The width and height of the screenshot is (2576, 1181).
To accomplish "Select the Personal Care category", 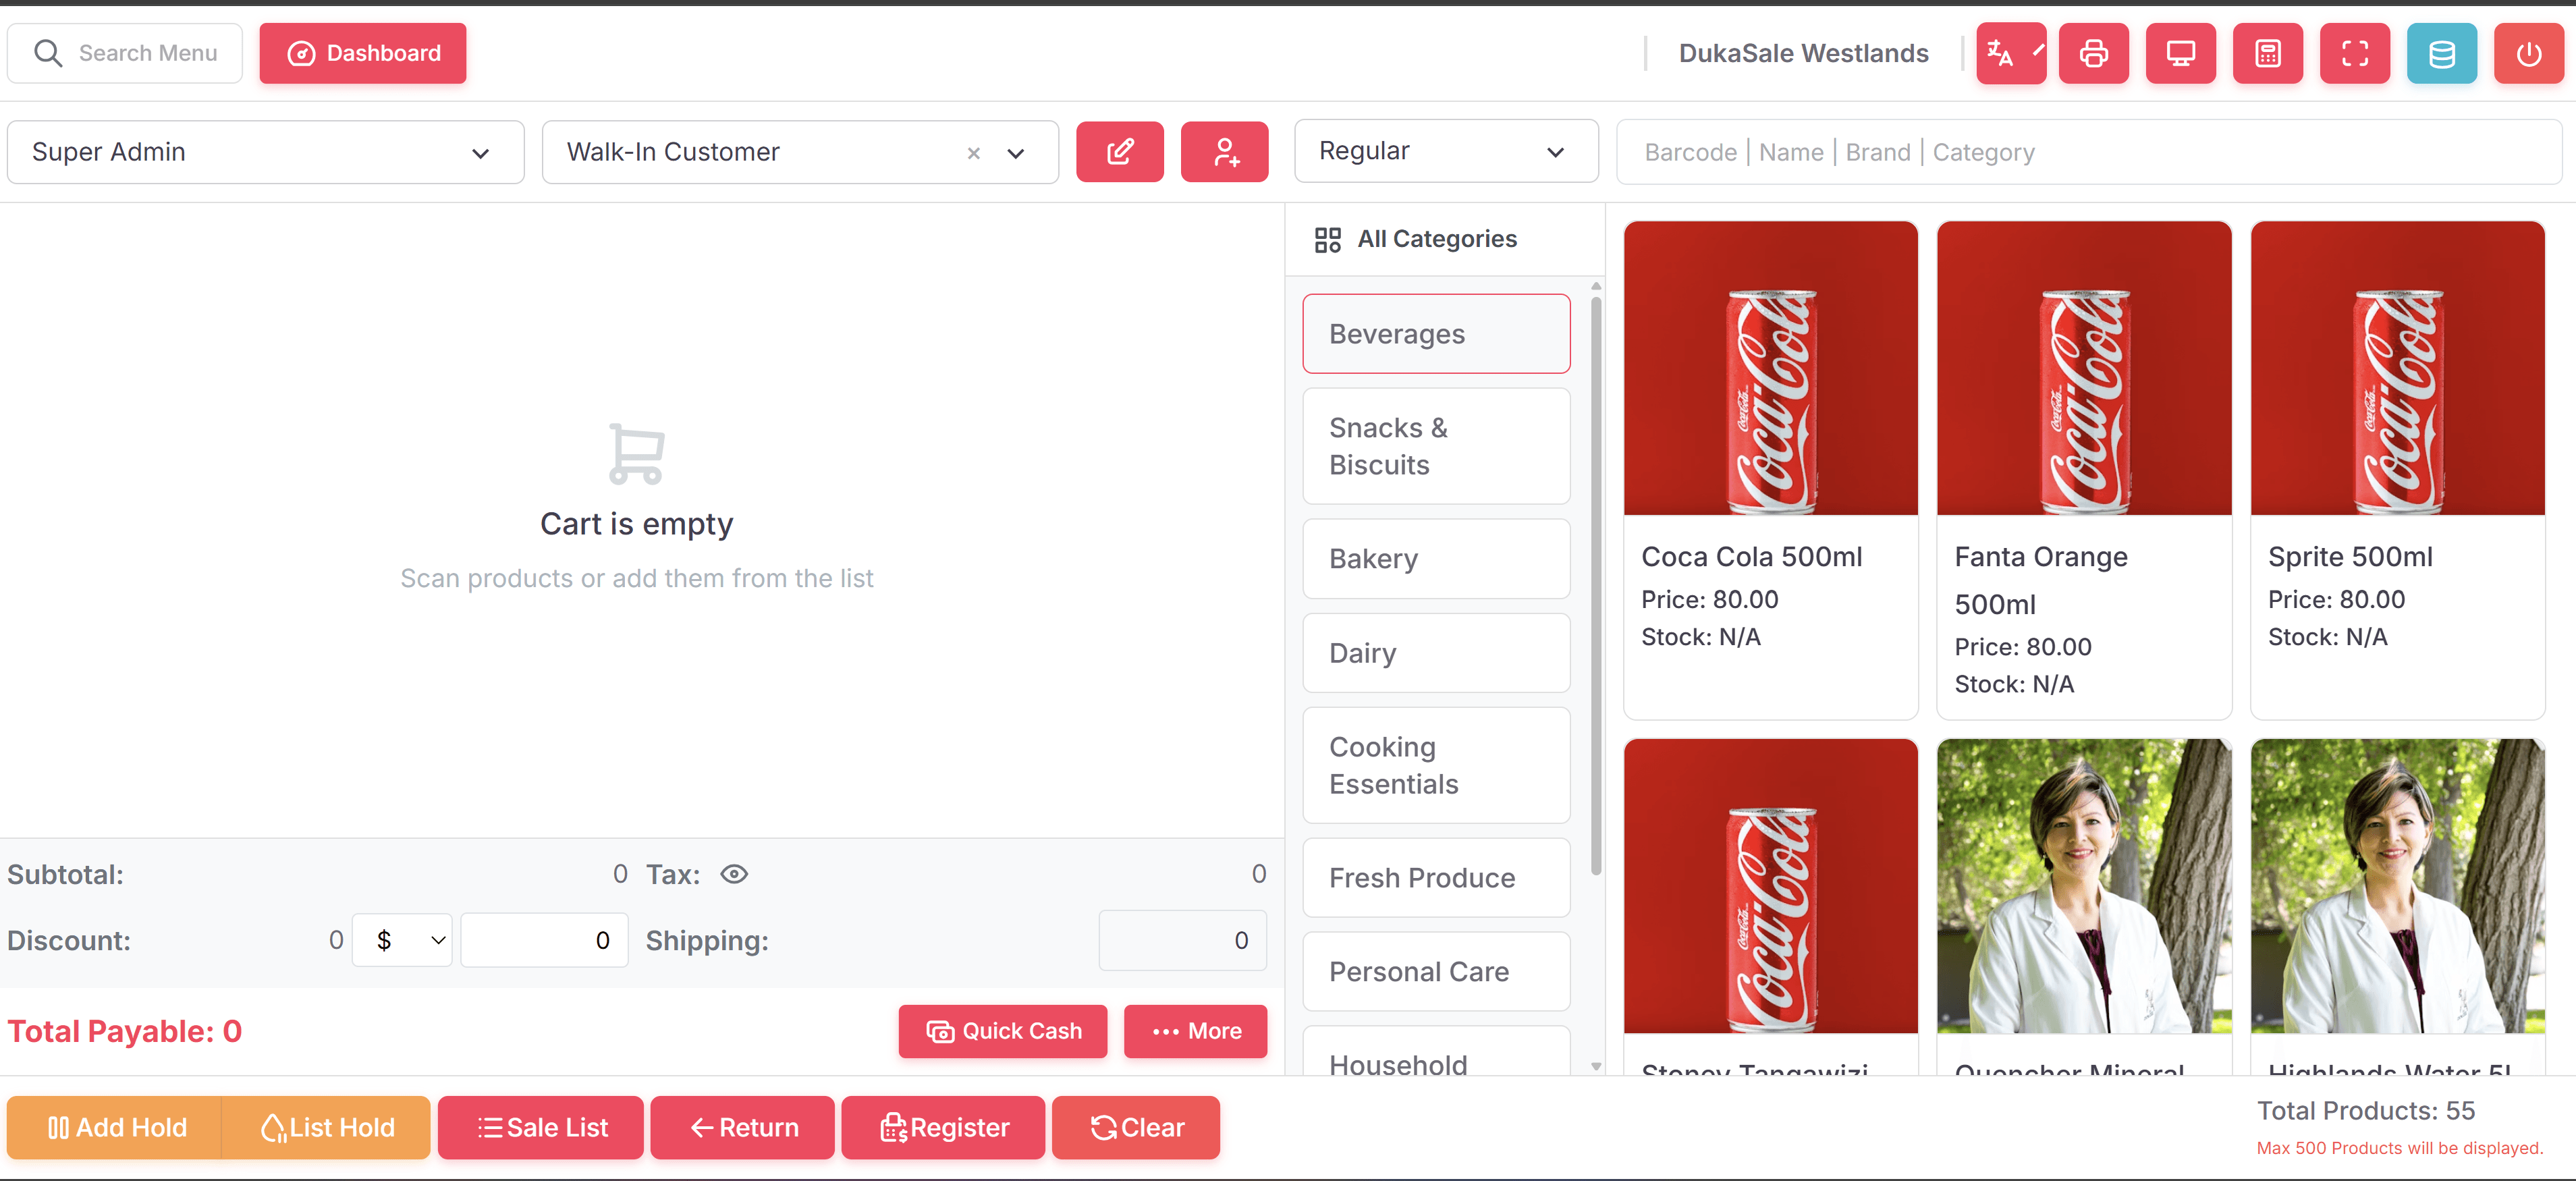I will [x=1436, y=972].
